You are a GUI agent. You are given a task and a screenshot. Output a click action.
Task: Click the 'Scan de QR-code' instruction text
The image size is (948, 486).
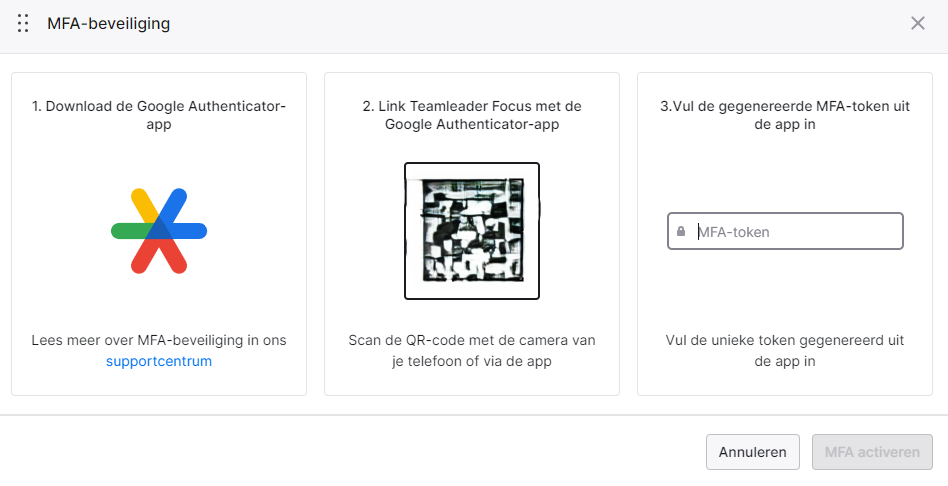(472, 351)
